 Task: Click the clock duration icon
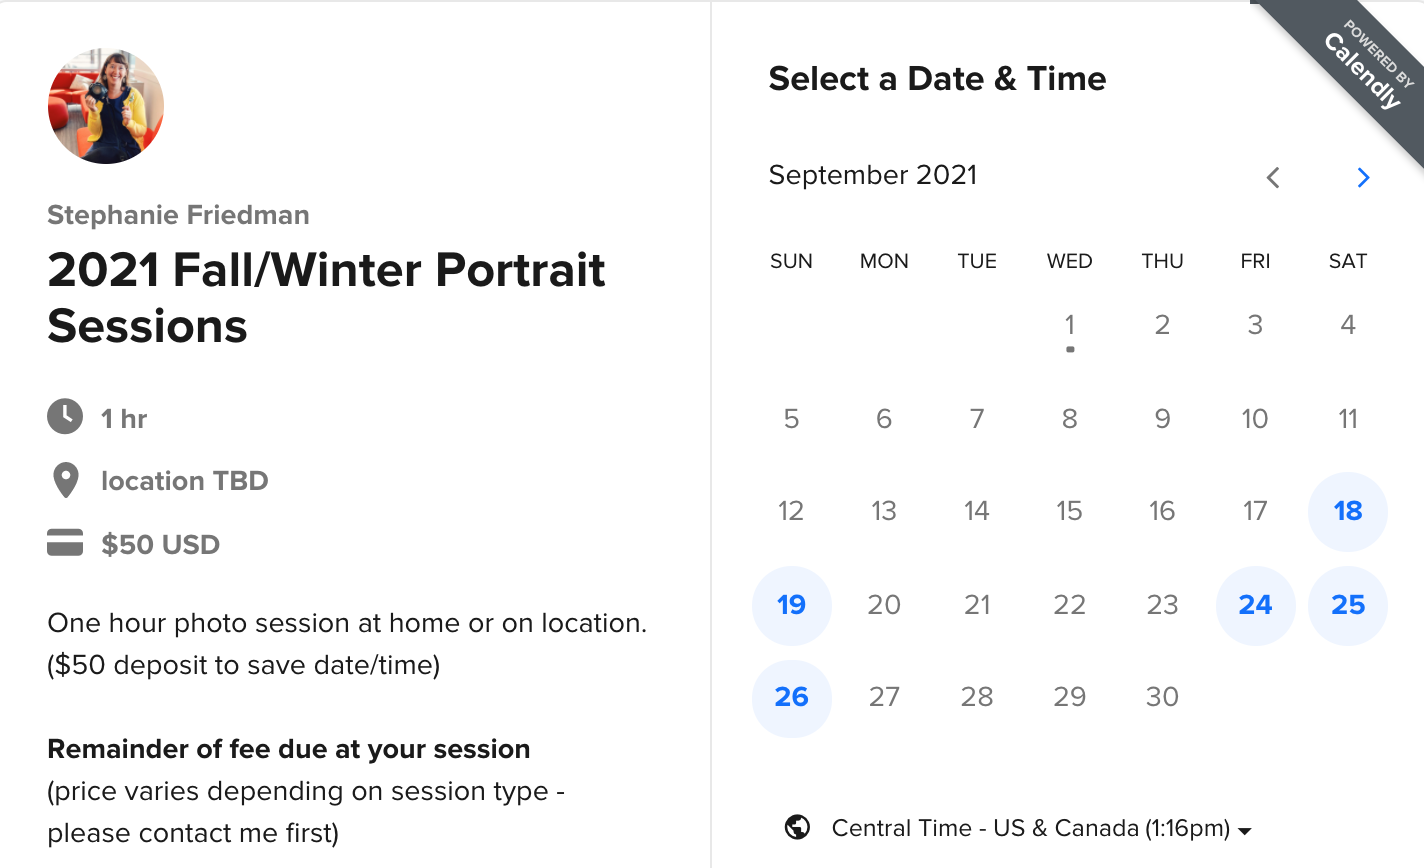point(65,417)
